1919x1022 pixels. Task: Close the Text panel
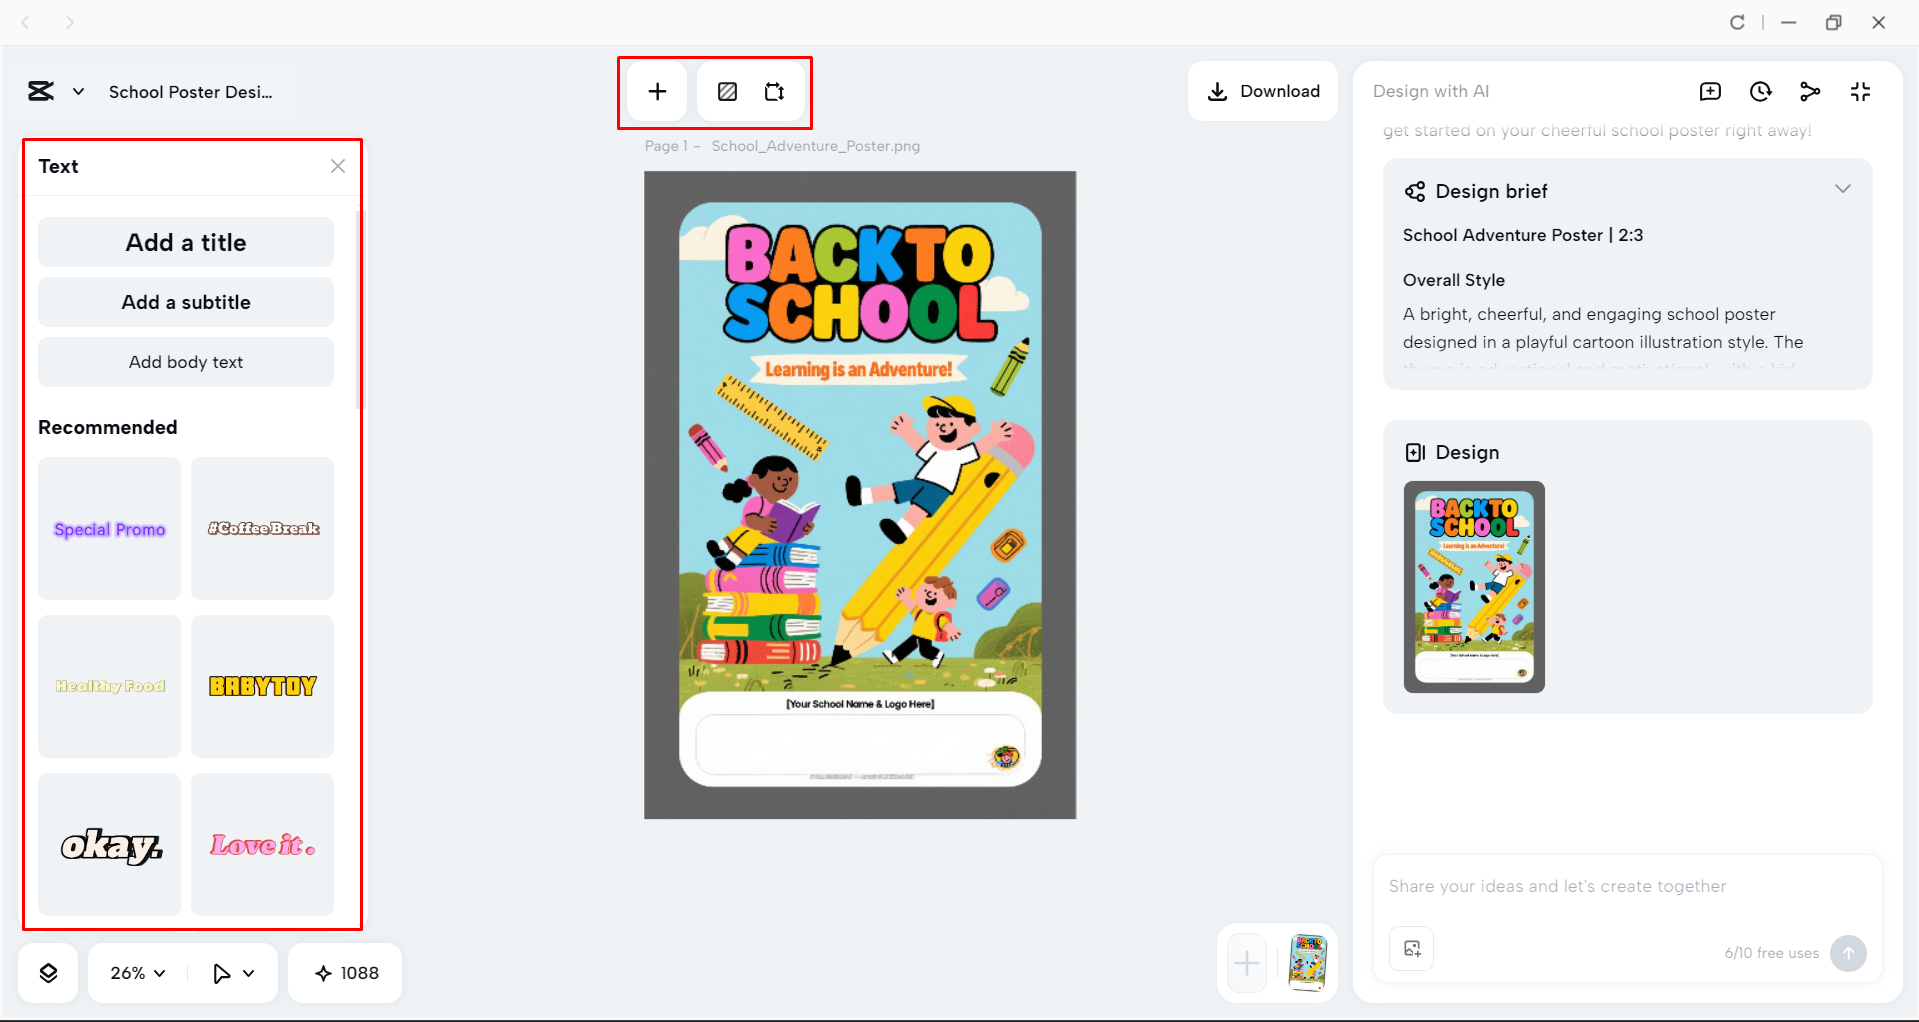tap(337, 166)
